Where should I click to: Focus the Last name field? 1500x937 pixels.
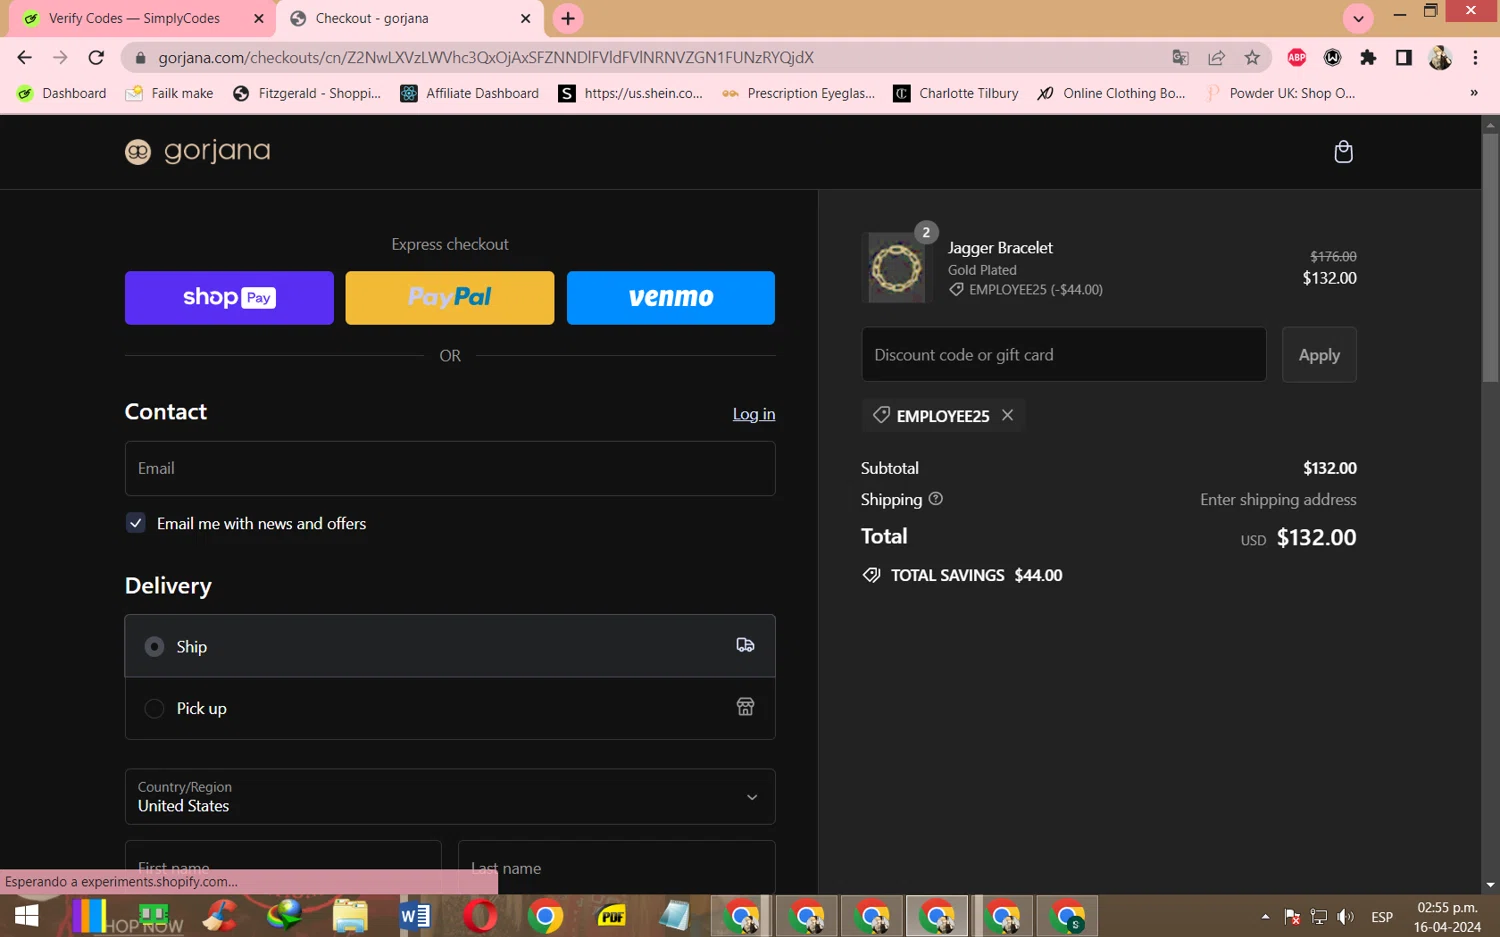(x=616, y=867)
